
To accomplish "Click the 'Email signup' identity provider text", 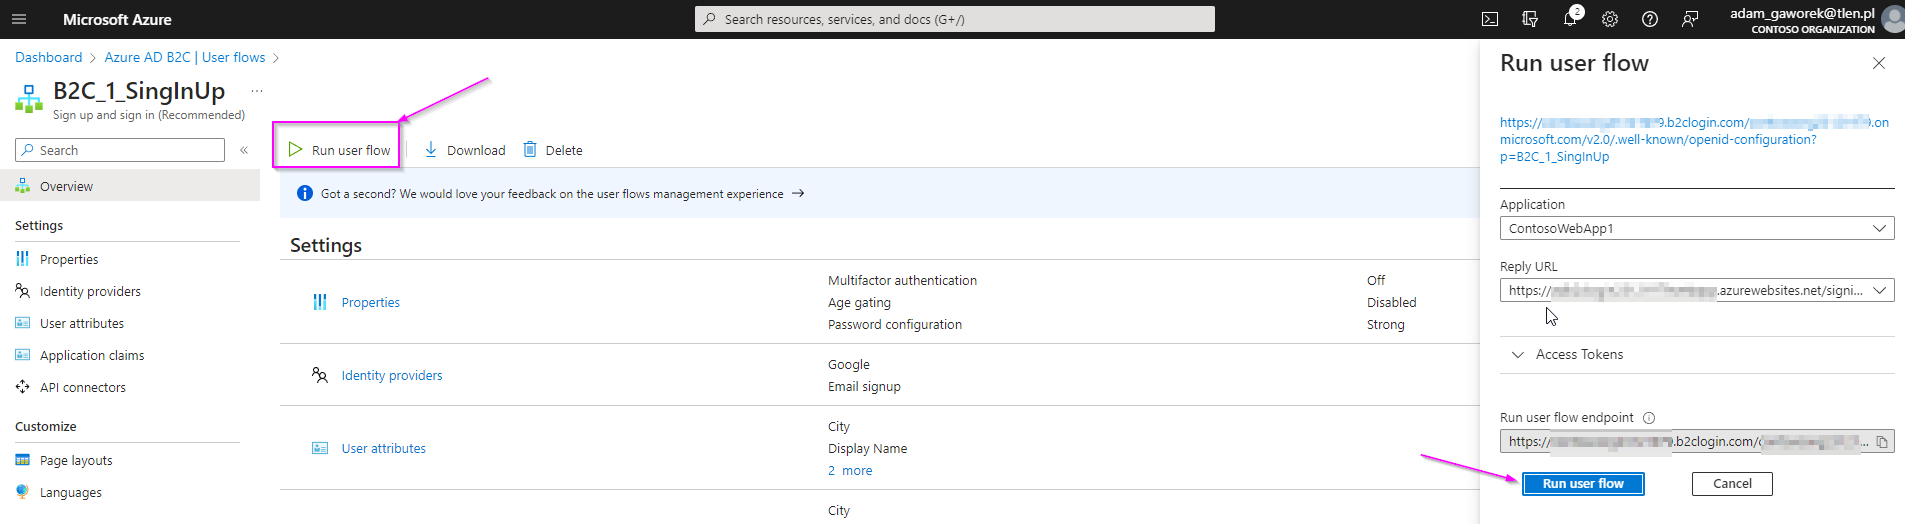I will click(x=864, y=387).
